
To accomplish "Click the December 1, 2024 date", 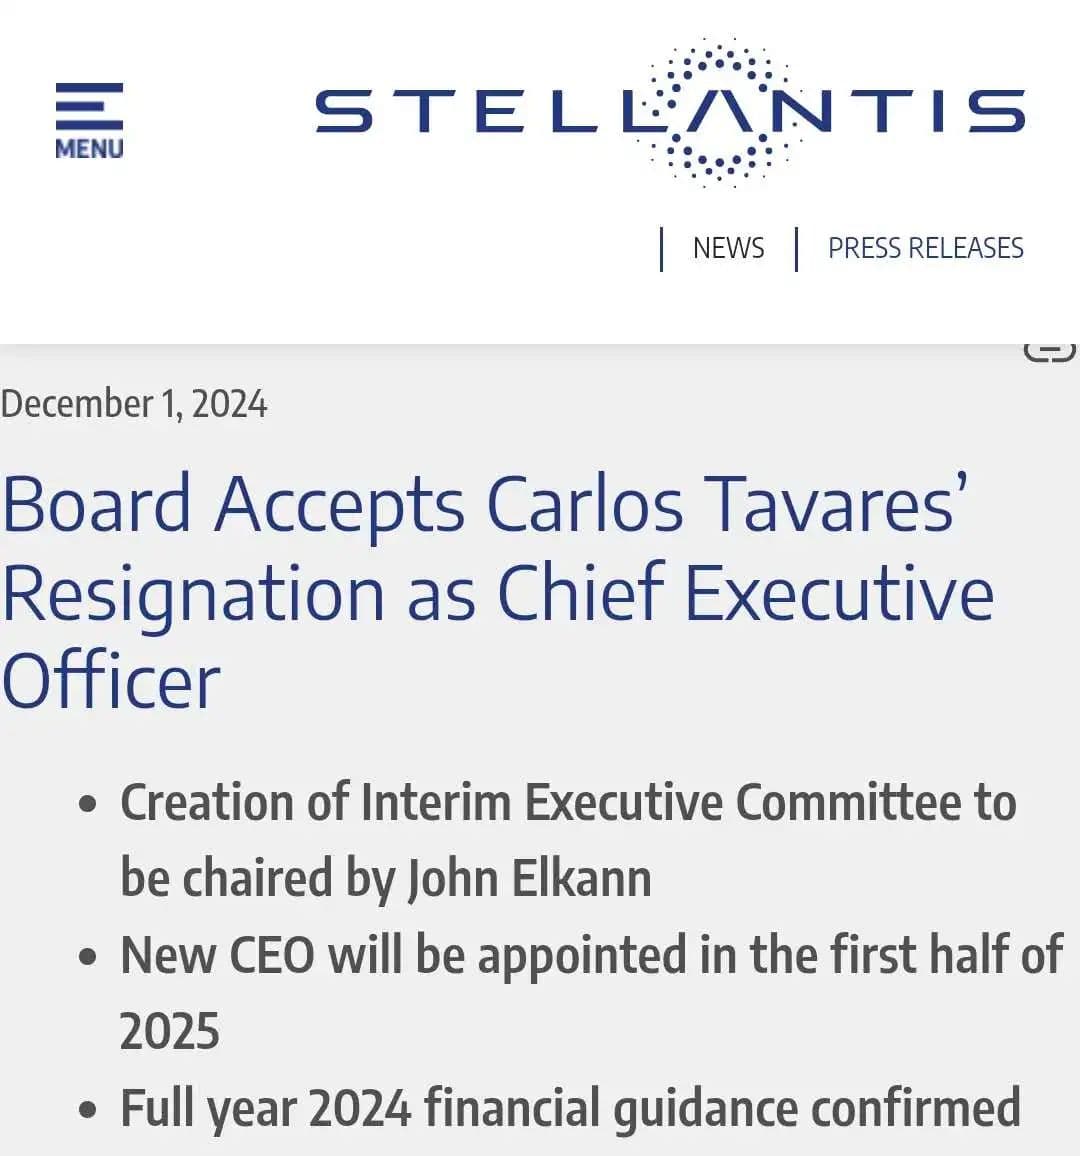I will 134,404.
